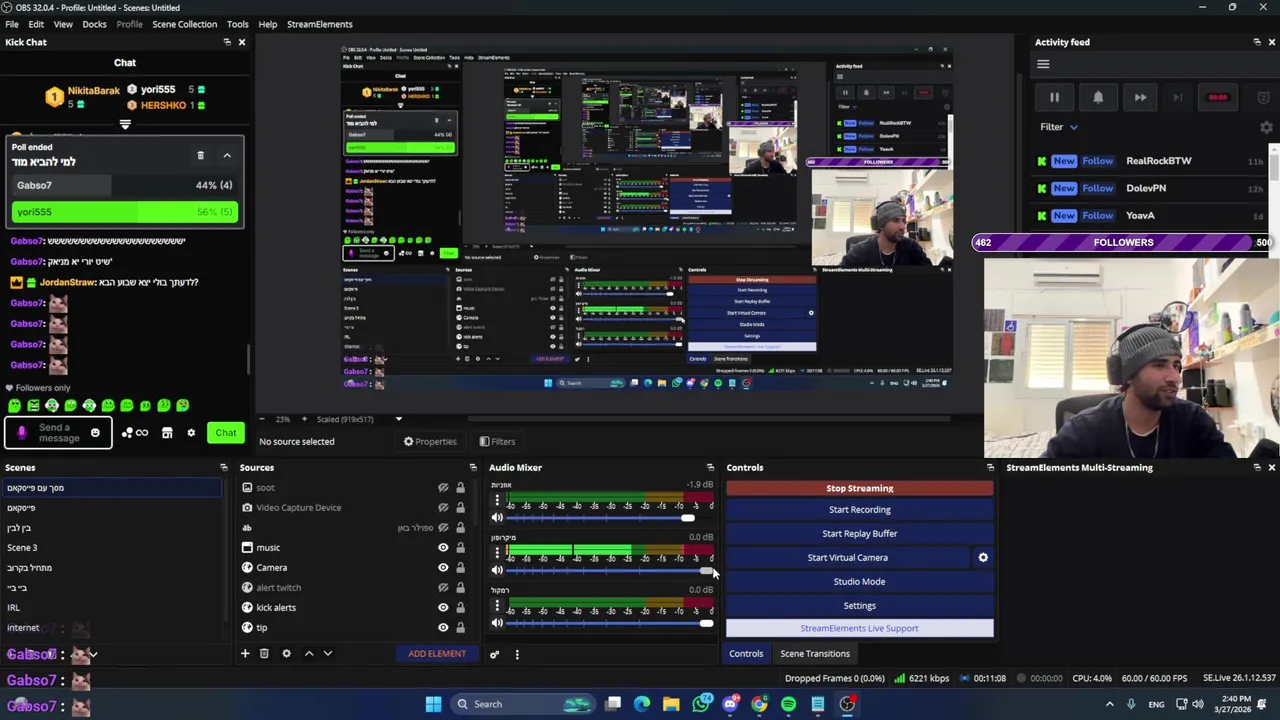
Task: Click Stop Streaming button
Action: coord(860,488)
